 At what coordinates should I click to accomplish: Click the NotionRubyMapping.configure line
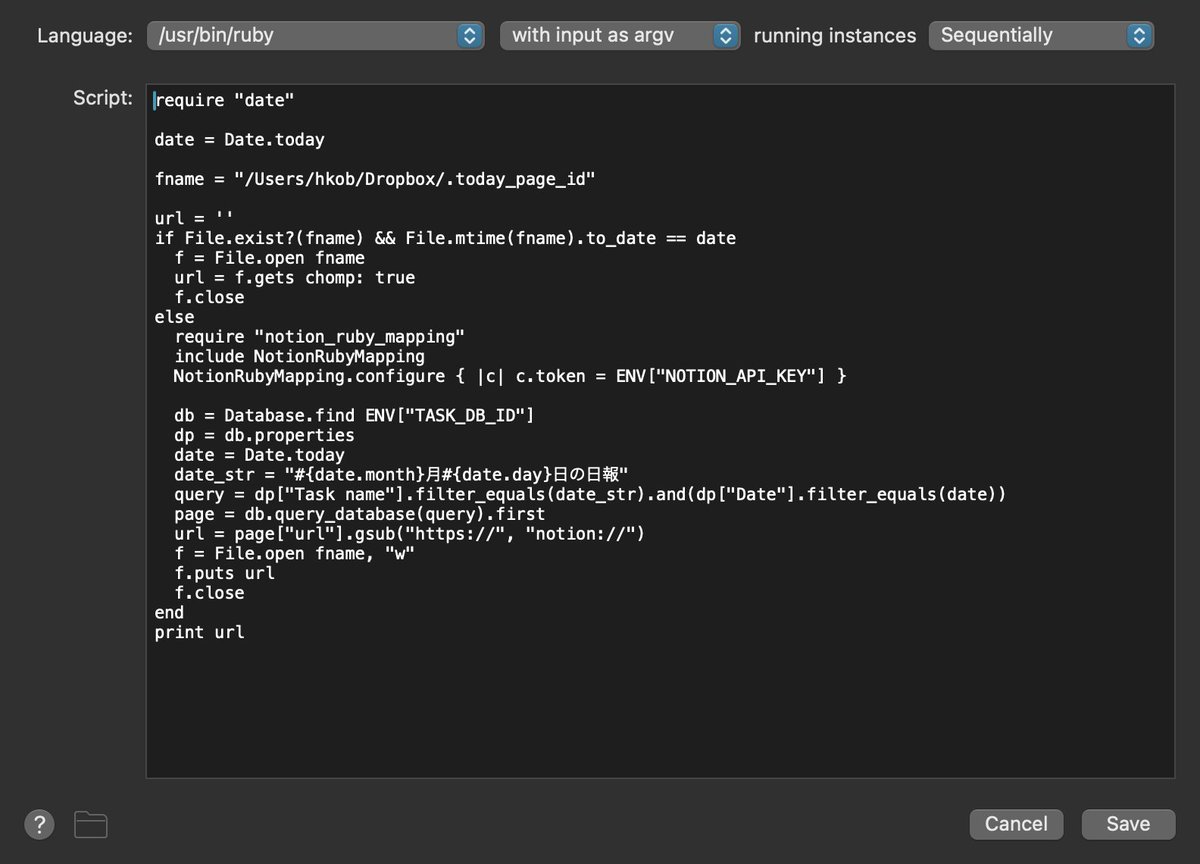coord(510,376)
